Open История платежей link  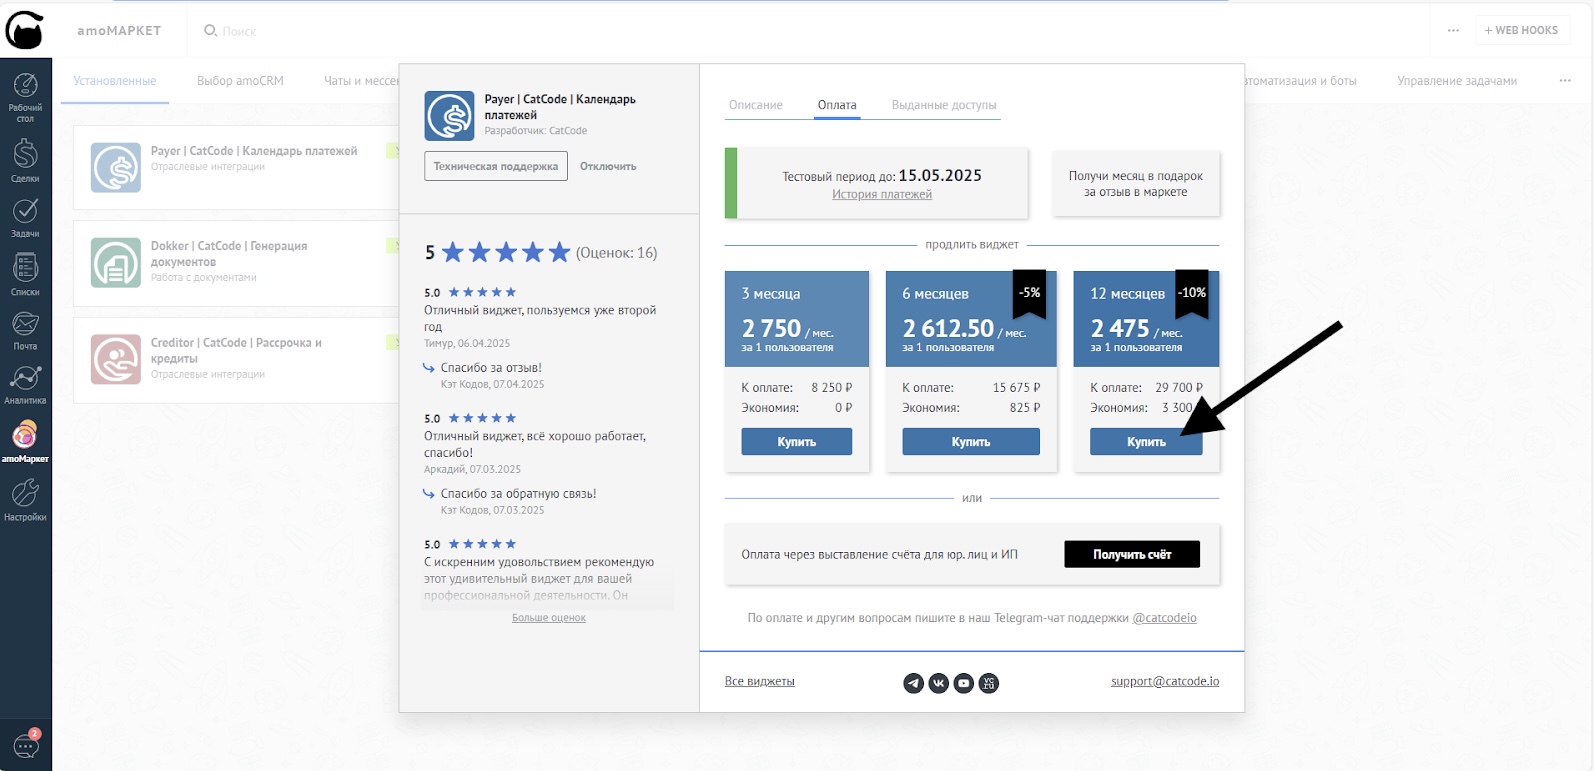(882, 194)
